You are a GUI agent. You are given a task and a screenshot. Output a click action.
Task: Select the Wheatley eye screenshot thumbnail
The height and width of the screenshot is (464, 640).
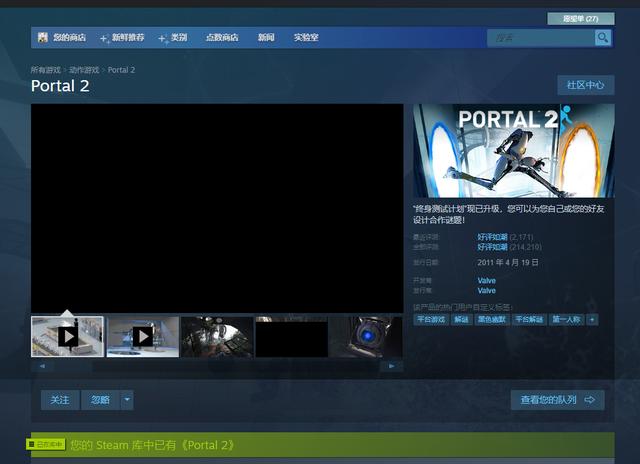(x=366, y=337)
